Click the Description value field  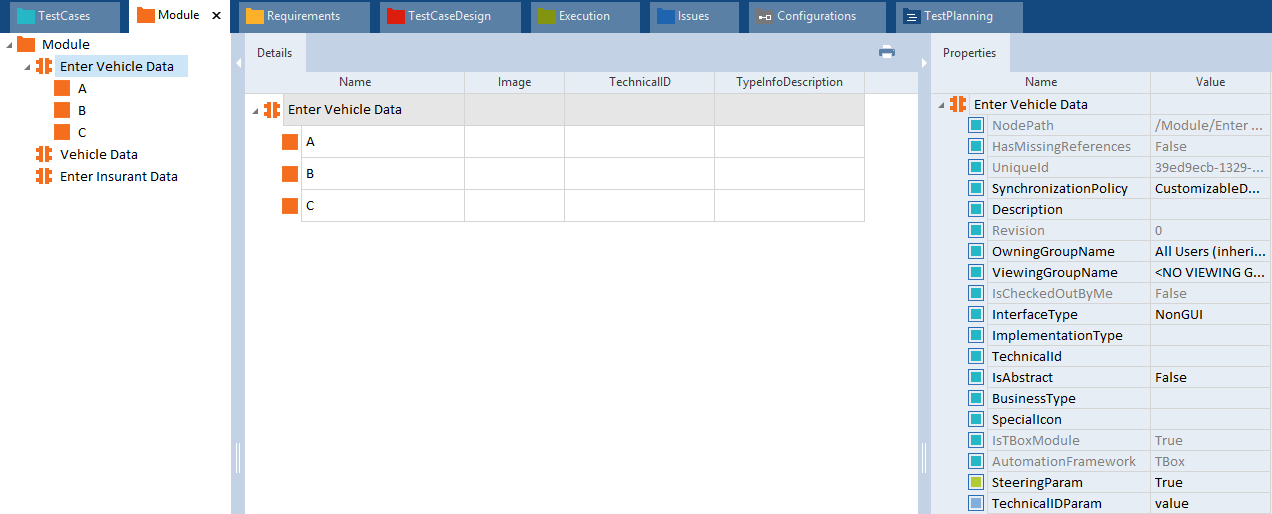1211,210
